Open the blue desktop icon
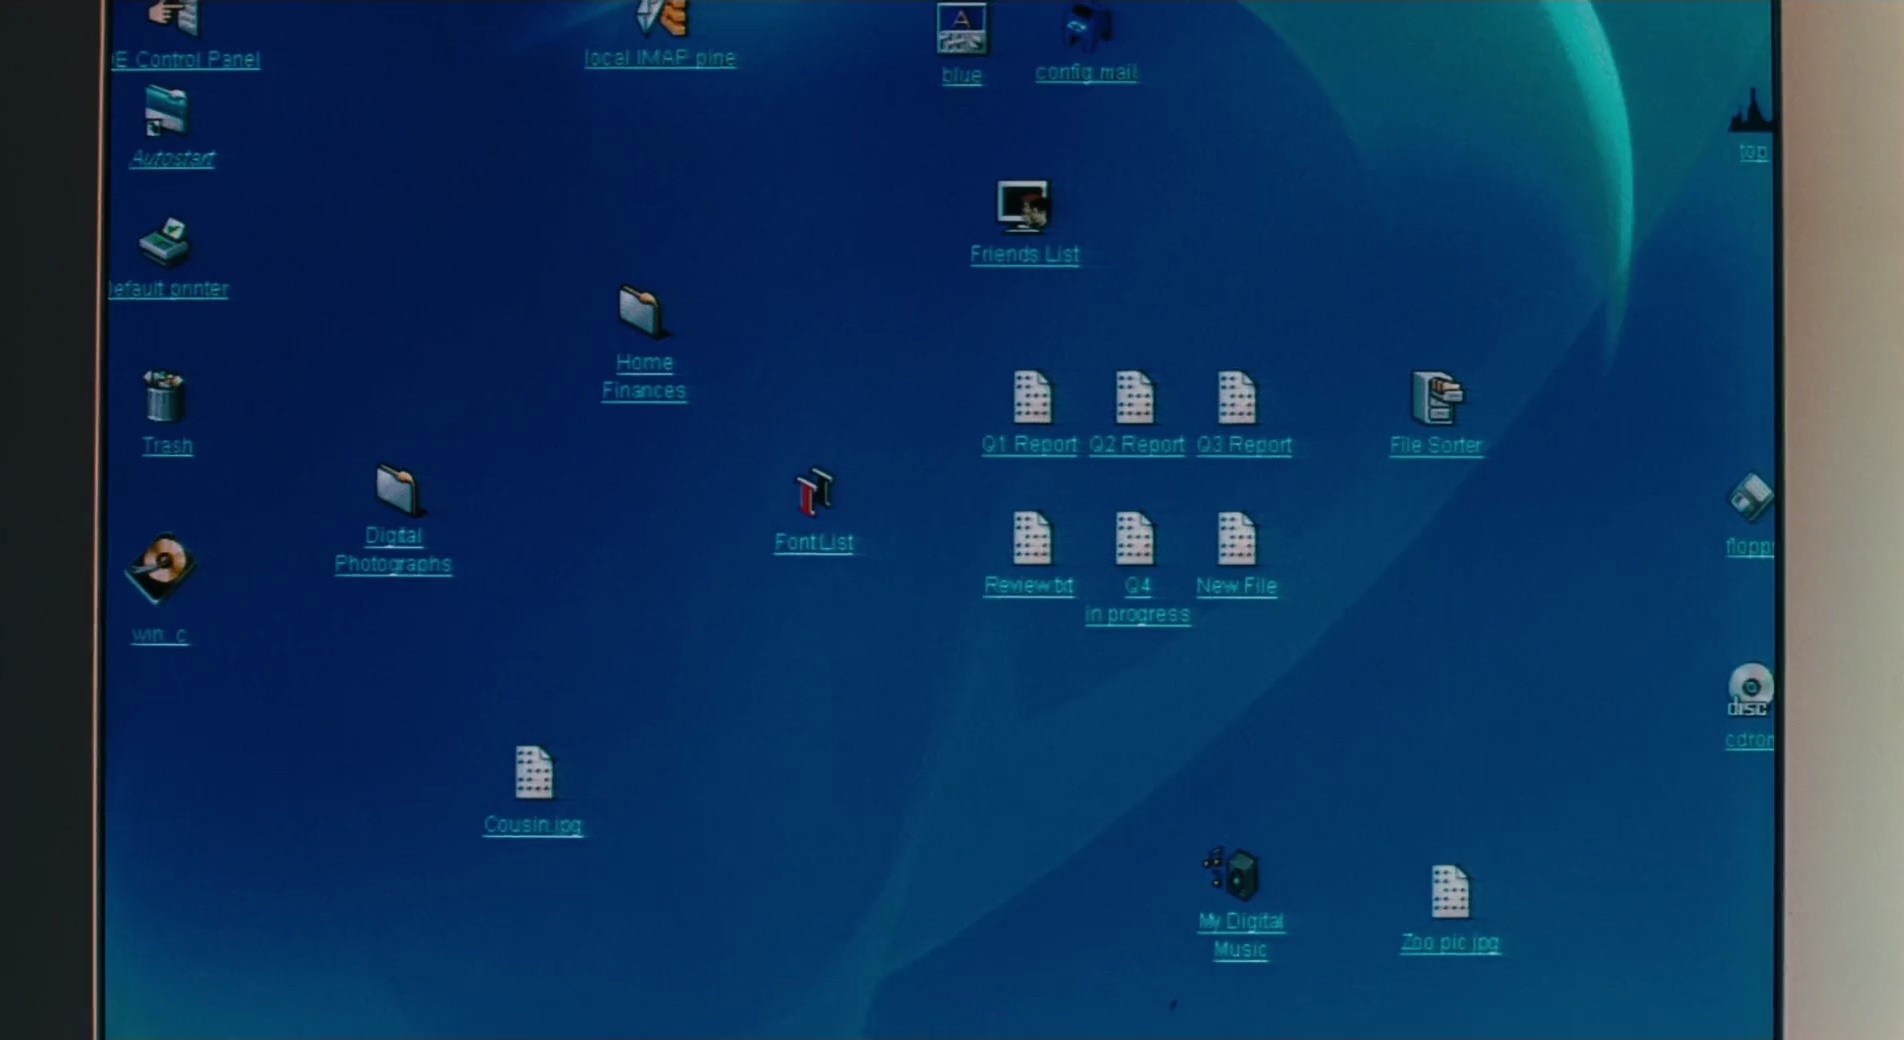The image size is (1904, 1040). coord(962,29)
